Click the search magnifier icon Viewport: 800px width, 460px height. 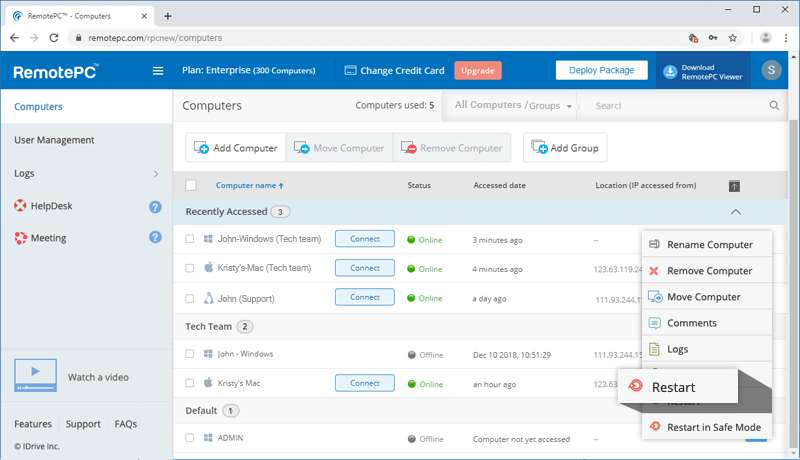(774, 106)
